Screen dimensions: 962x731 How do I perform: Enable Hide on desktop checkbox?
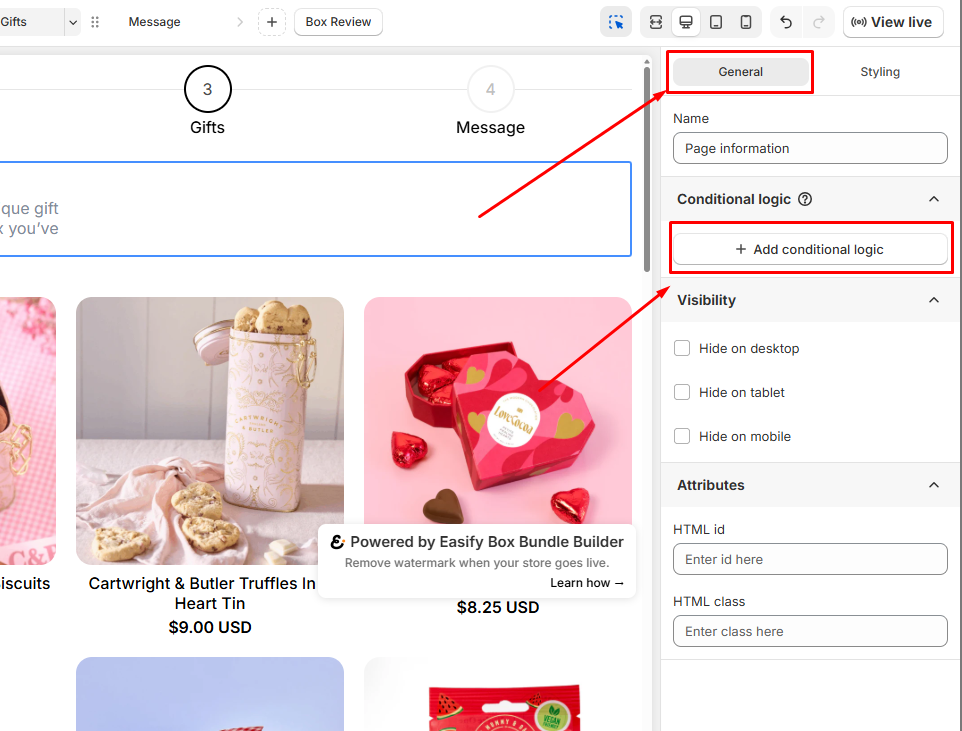[682, 348]
